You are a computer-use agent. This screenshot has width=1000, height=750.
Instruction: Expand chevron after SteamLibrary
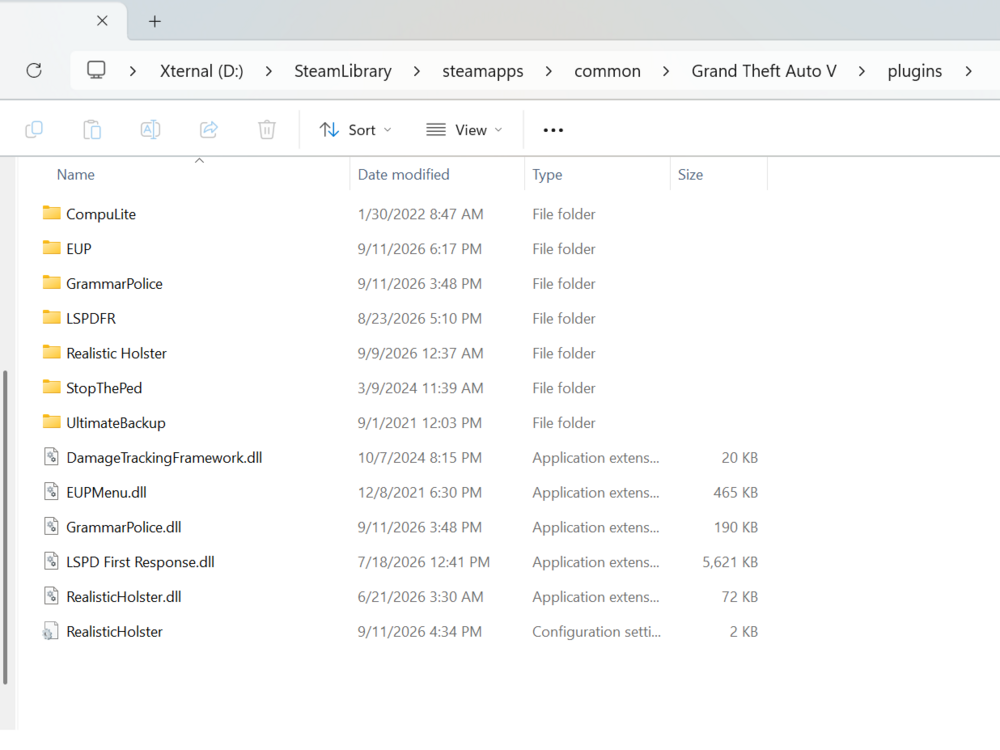pyautogui.click(x=416, y=71)
